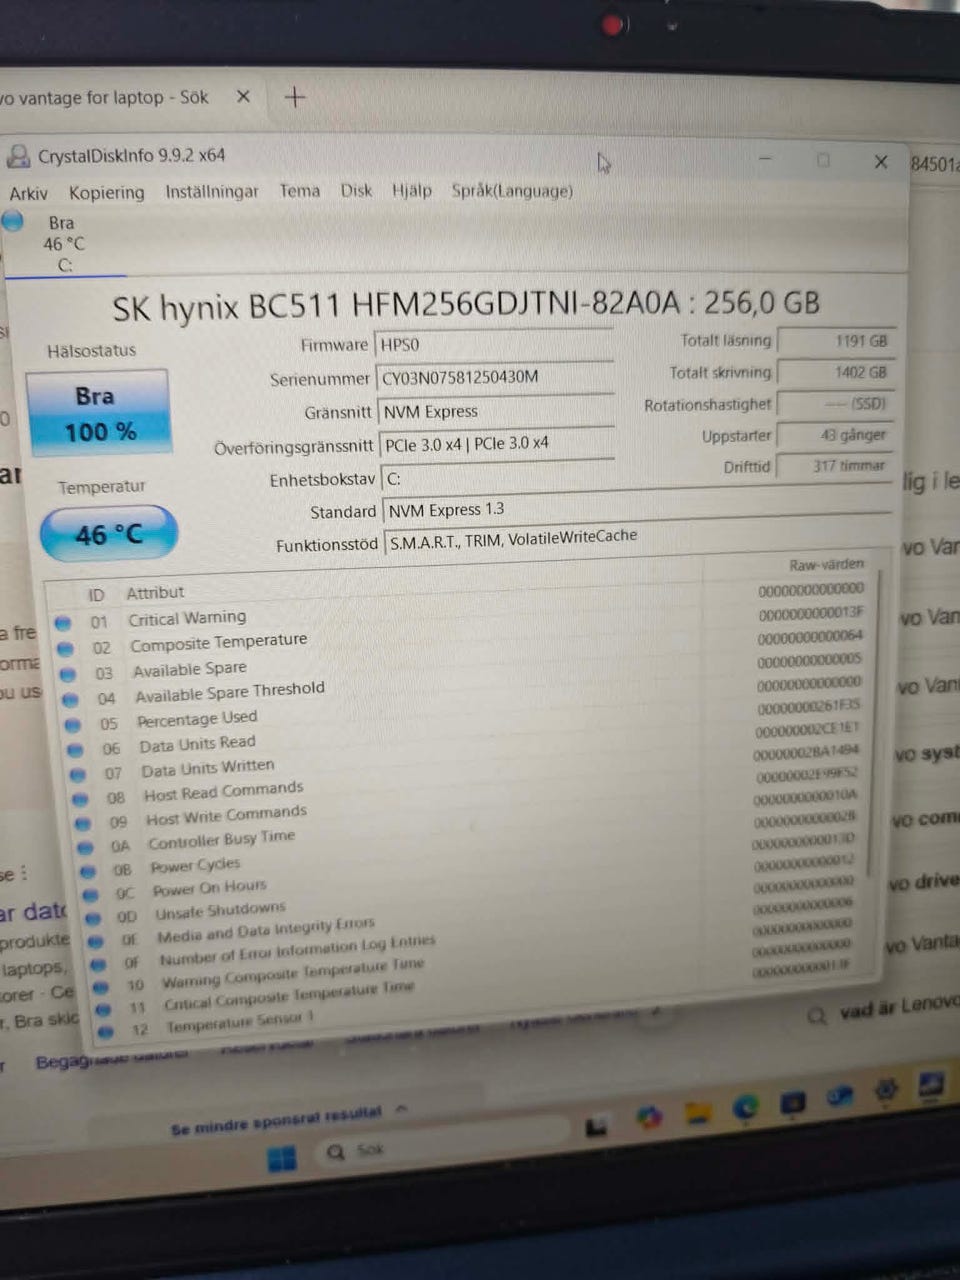
Task: Click the blue dot for Data Units Read
Action: click(76, 749)
